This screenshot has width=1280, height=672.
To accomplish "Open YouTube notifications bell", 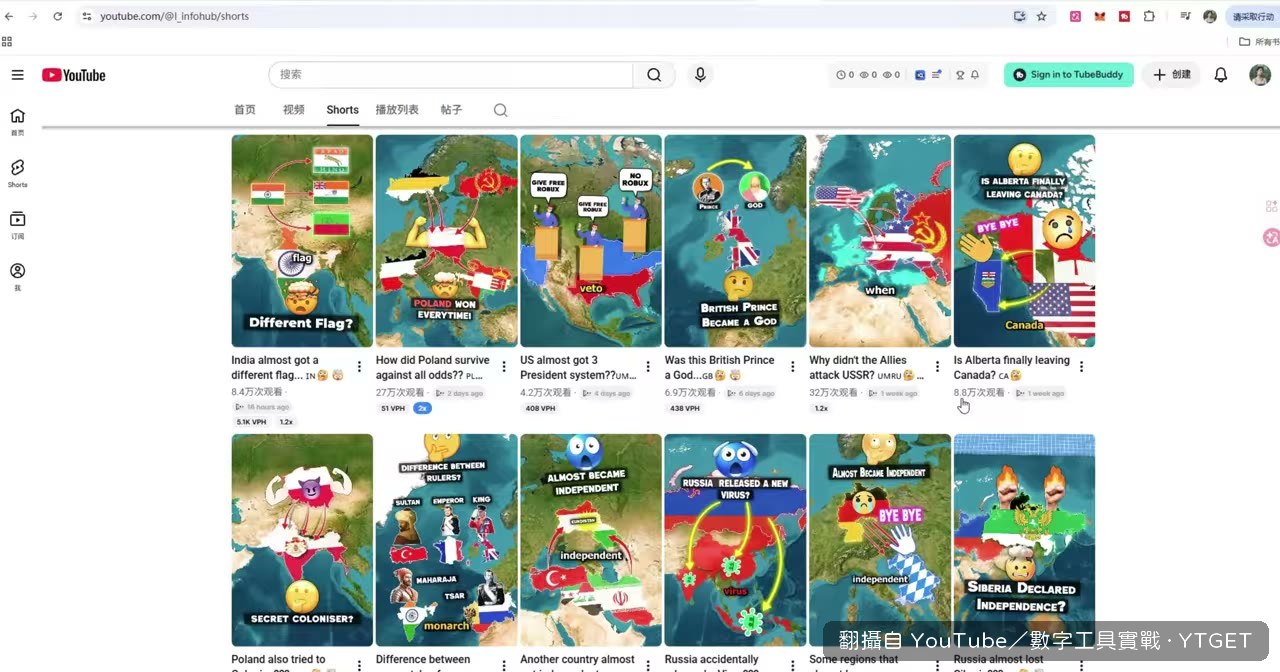I will [x=1220, y=75].
